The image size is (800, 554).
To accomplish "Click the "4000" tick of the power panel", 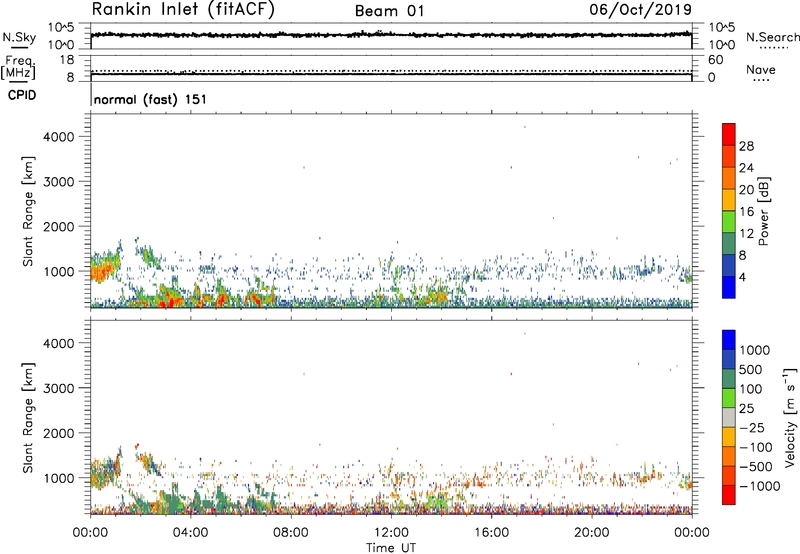I will click(x=59, y=137).
